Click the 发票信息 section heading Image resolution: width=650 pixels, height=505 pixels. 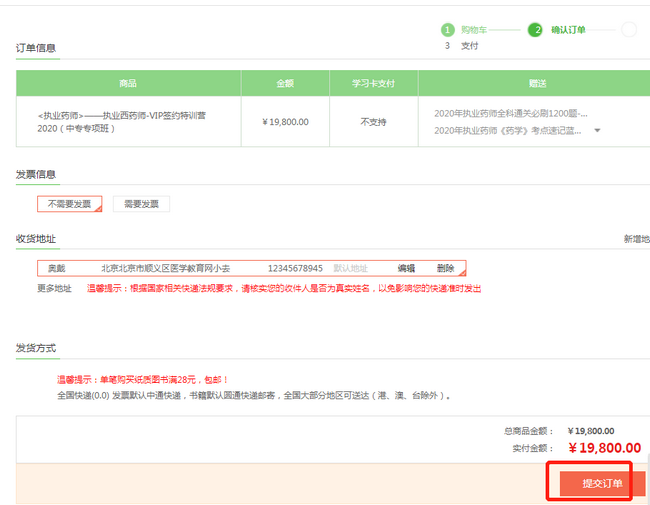pyautogui.click(x=36, y=174)
